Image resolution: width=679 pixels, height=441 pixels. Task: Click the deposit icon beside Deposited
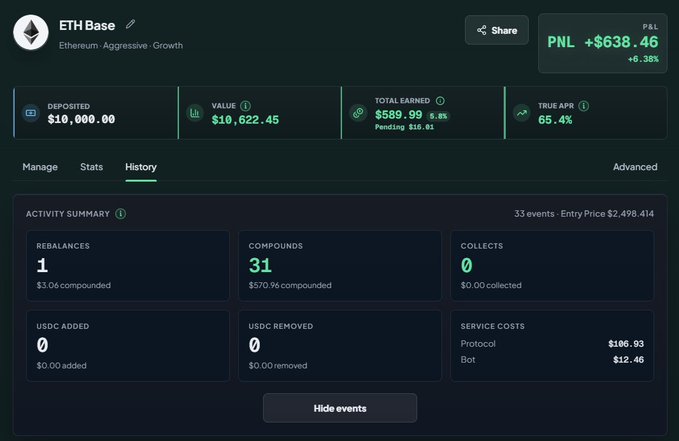[x=31, y=113]
